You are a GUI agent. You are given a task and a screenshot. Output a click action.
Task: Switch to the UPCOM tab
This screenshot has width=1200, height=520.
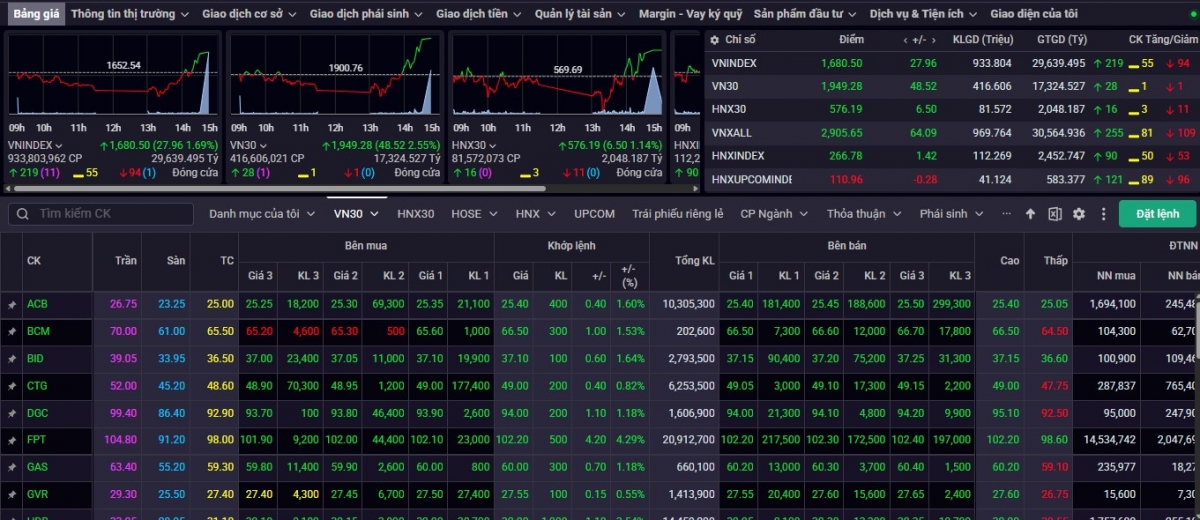click(x=594, y=214)
